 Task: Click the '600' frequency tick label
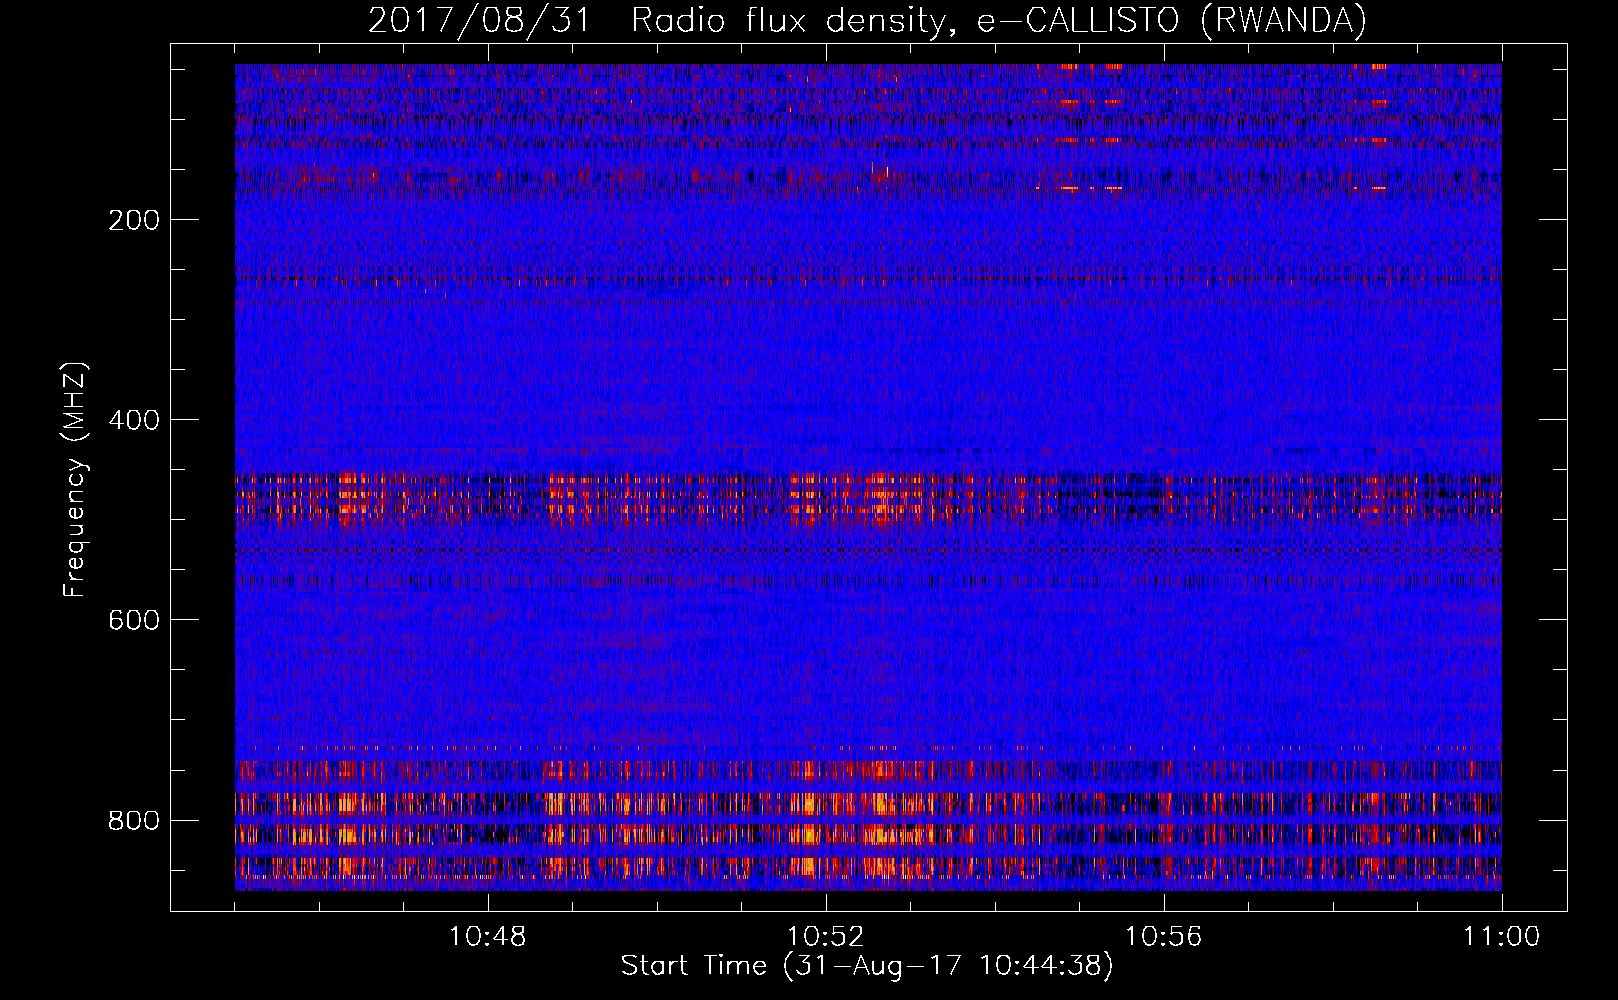[x=134, y=620]
